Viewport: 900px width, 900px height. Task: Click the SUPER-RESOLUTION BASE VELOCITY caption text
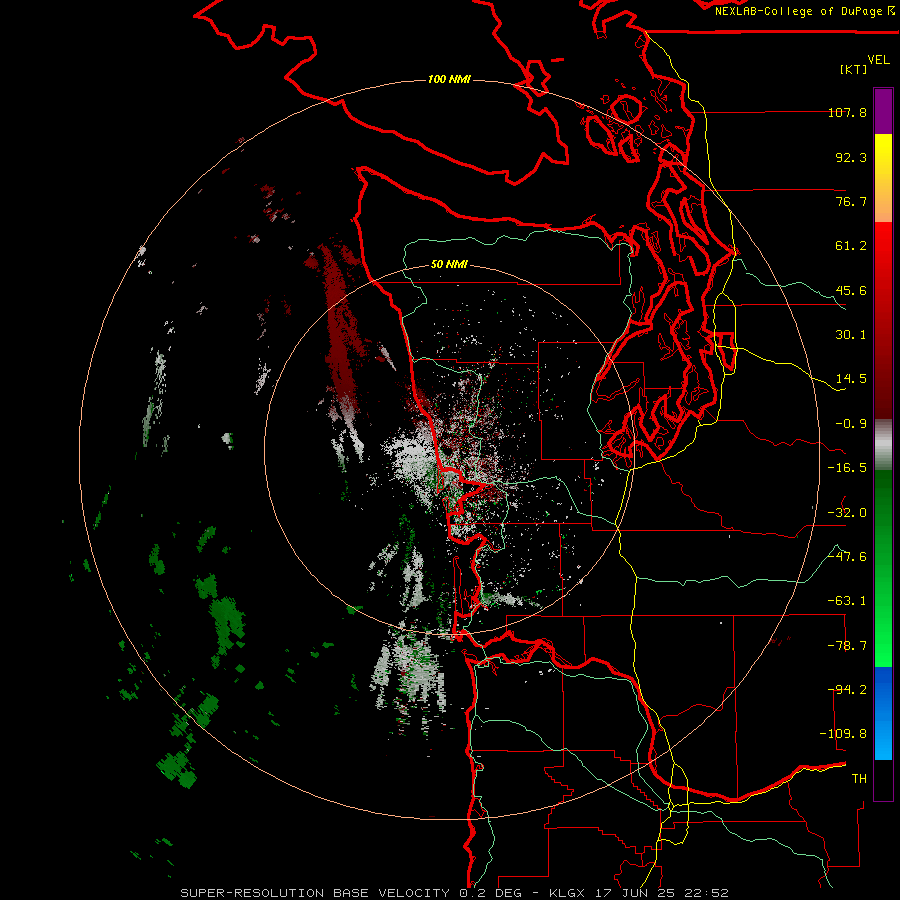315,893
